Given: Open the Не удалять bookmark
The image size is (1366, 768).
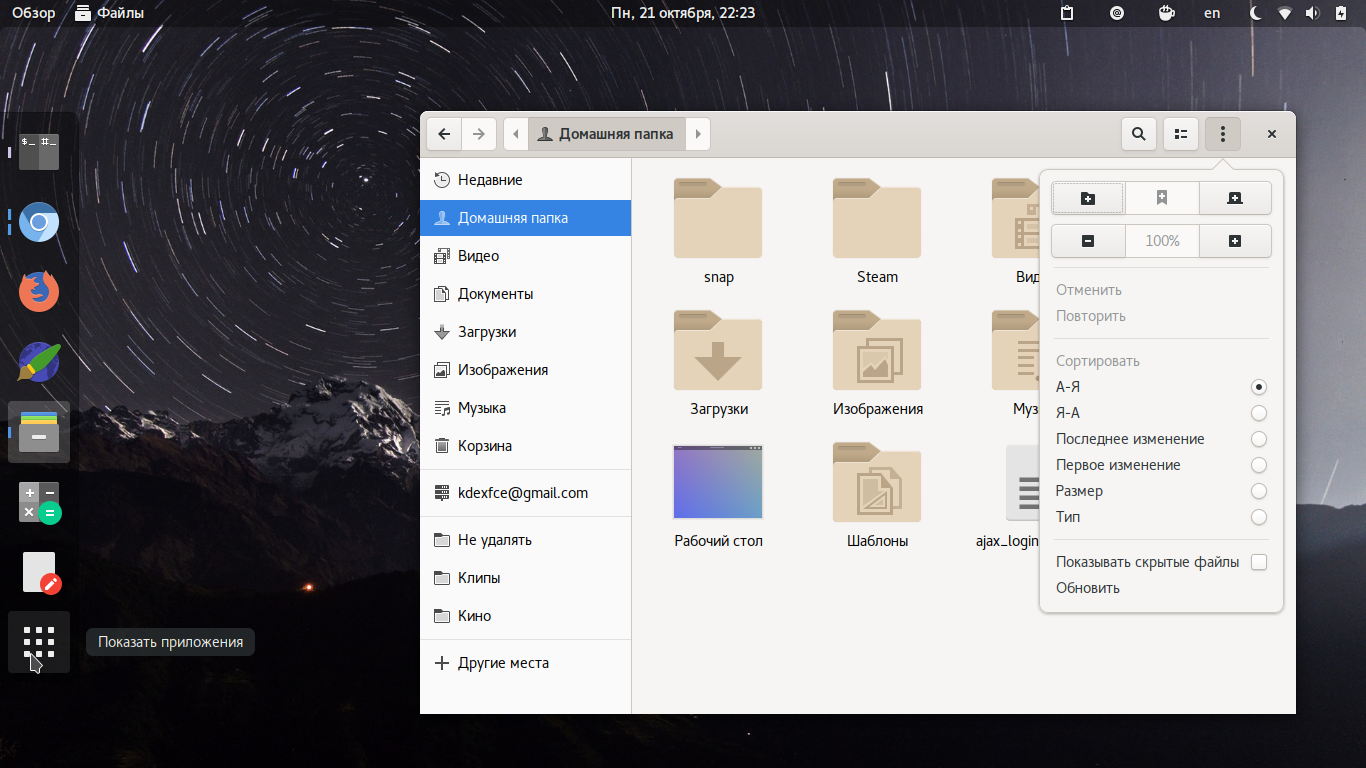Looking at the screenshot, I should (525, 540).
